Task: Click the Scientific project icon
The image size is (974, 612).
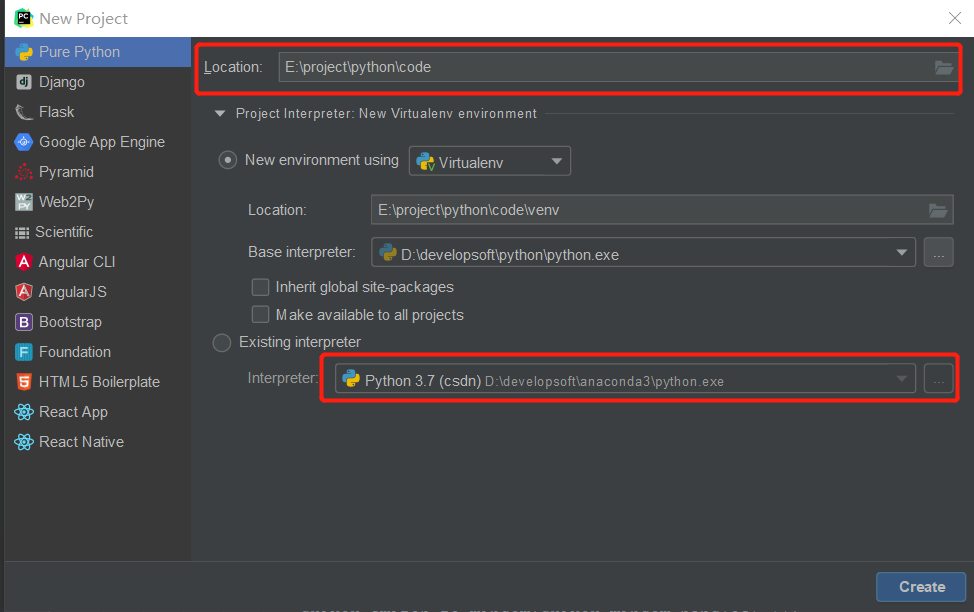Action: pos(22,232)
